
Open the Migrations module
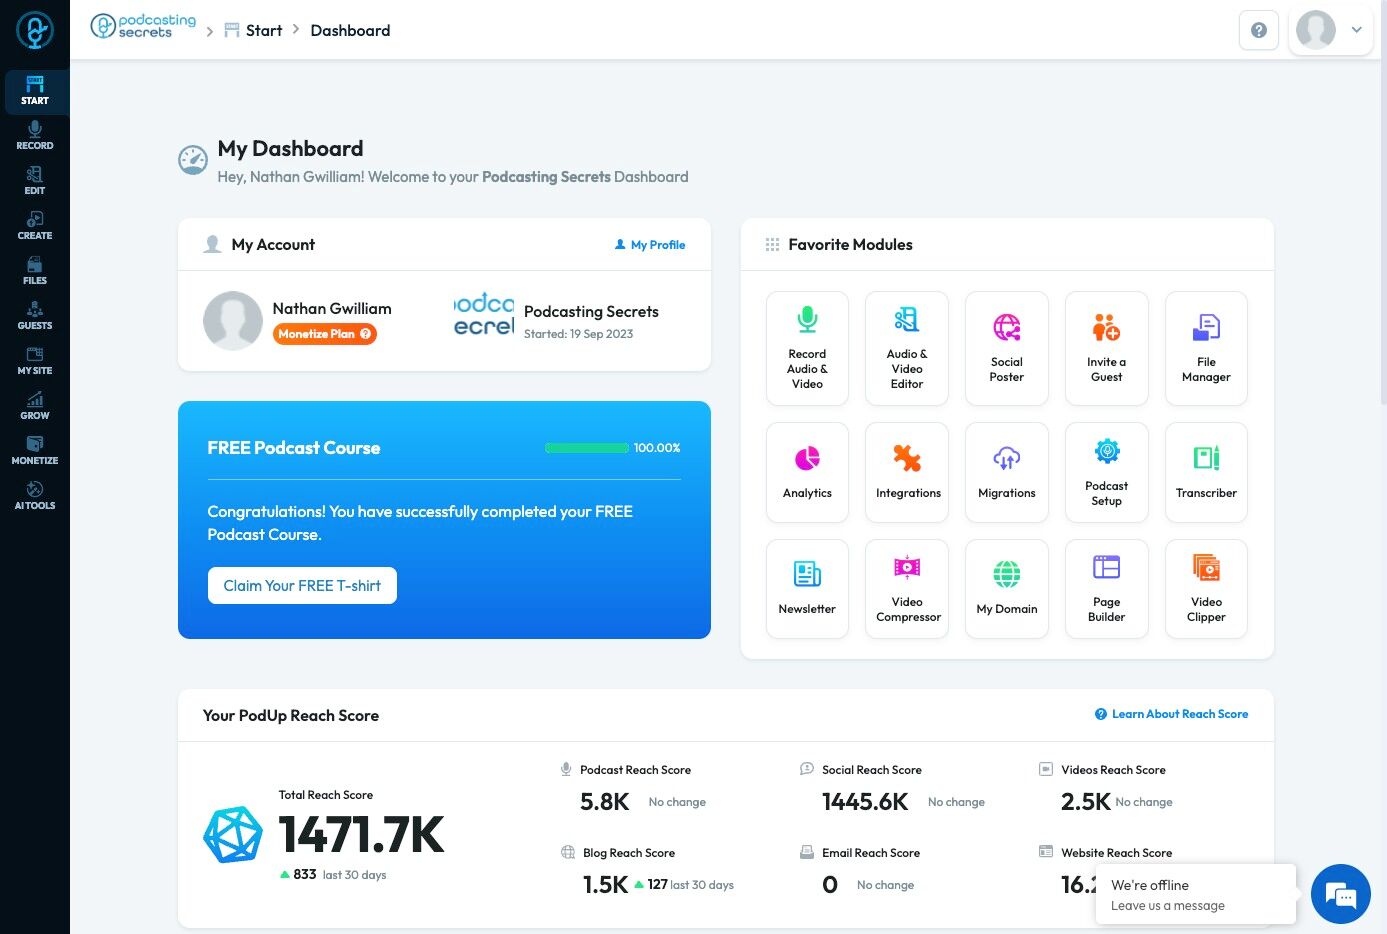point(1007,472)
